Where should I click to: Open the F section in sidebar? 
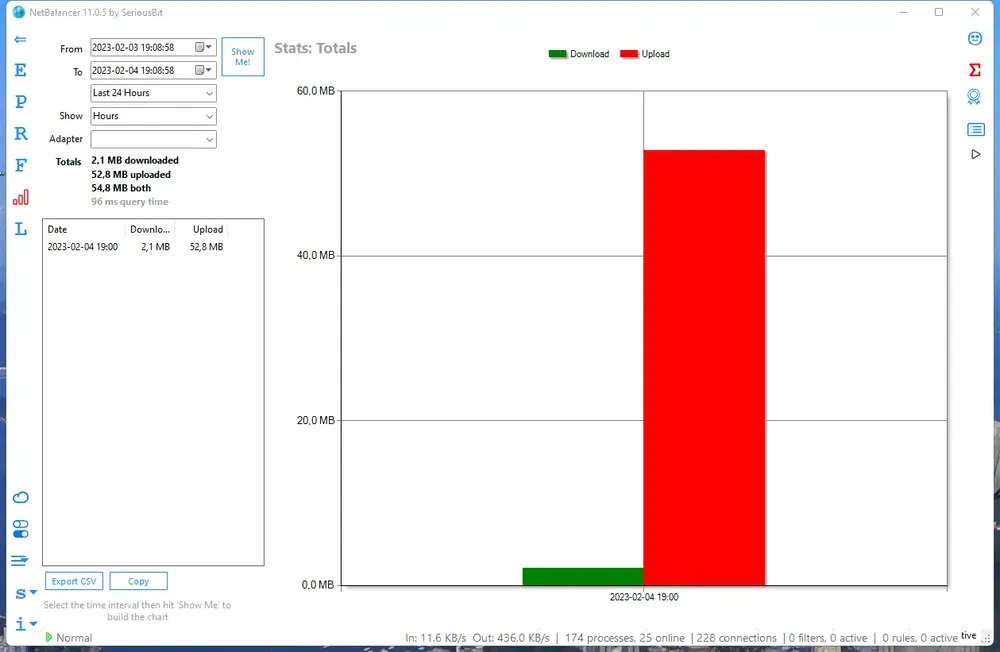point(20,165)
